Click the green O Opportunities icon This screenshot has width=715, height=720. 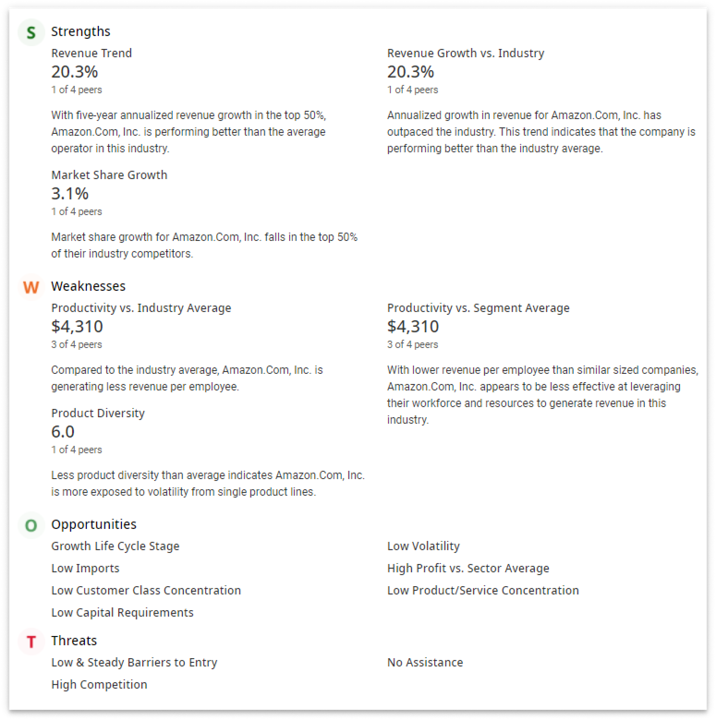coord(31,525)
